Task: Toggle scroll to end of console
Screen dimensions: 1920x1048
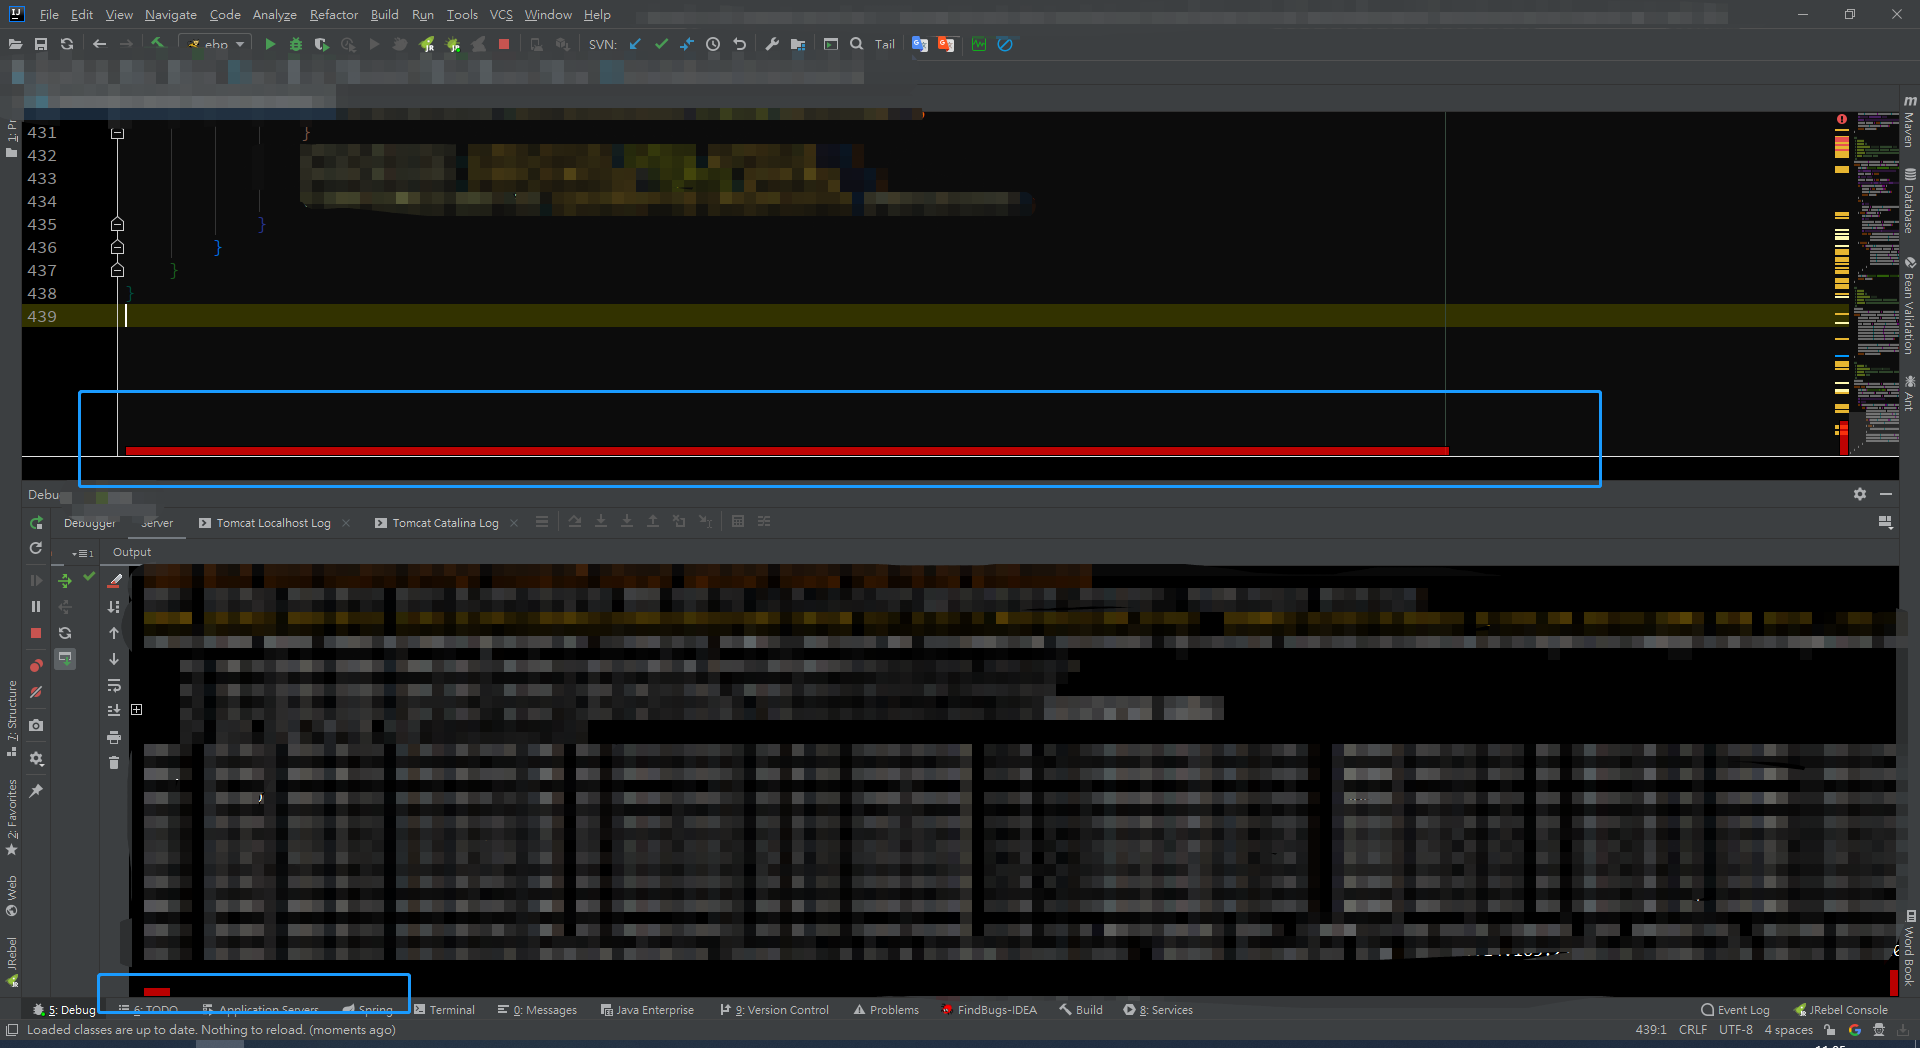Action: pos(114,710)
